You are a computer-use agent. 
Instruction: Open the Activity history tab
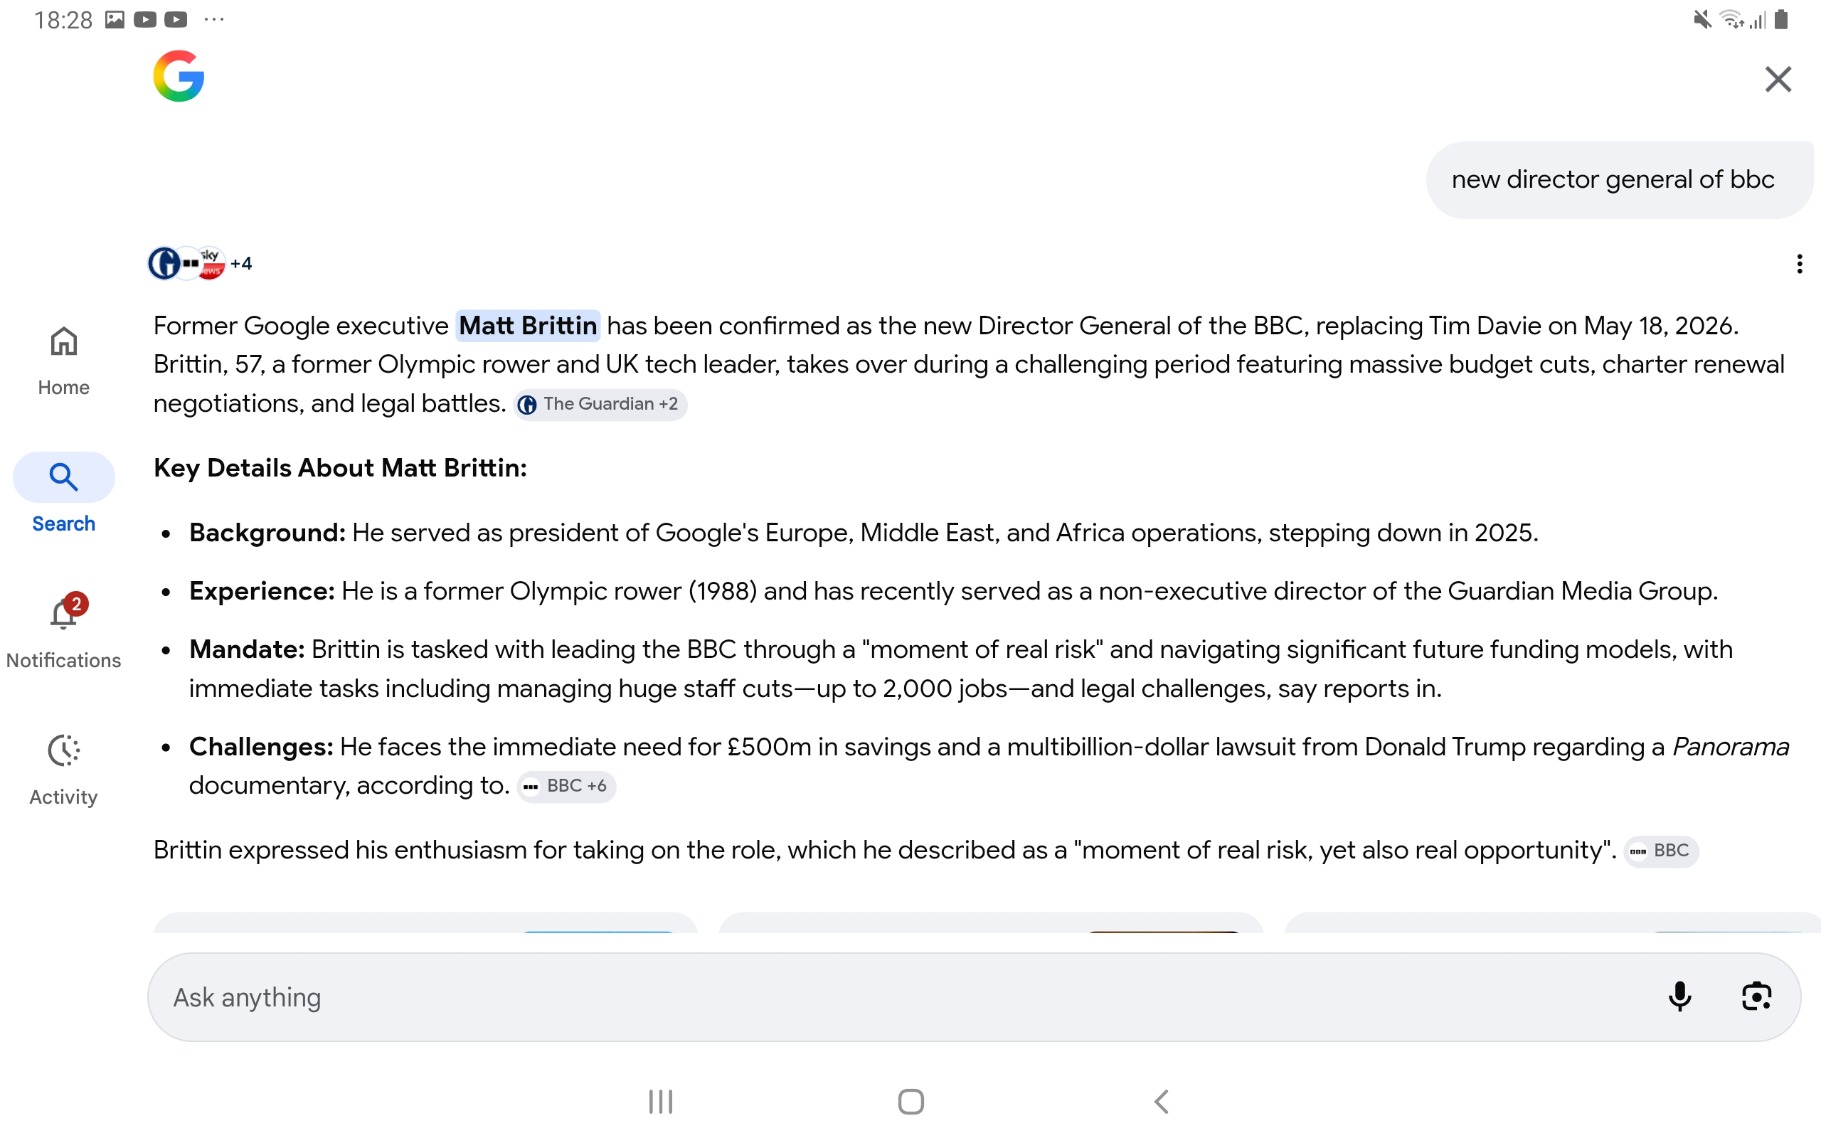click(63, 769)
